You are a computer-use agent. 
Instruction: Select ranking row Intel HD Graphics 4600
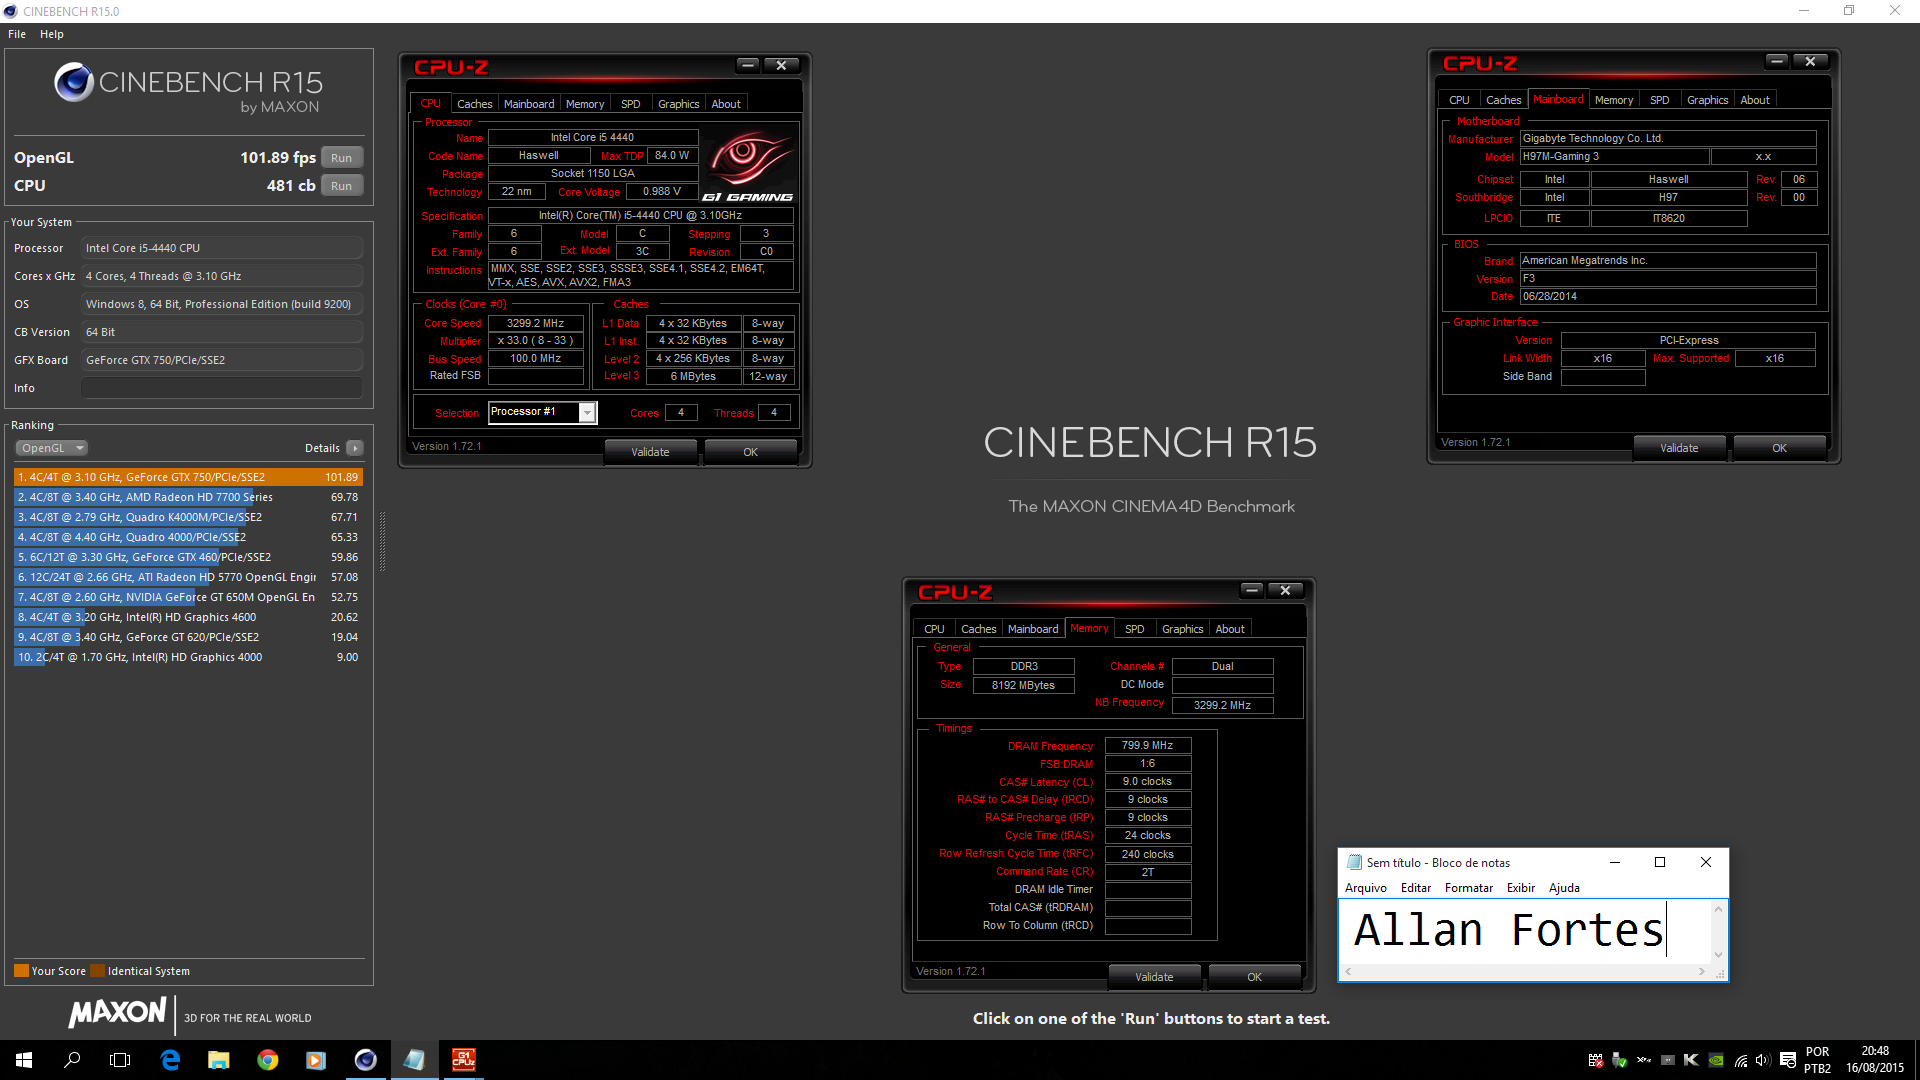point(188,617)
